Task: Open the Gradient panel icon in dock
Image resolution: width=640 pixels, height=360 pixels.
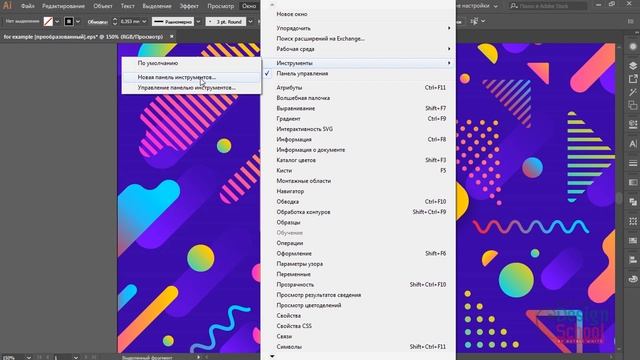Action: (633, 182)
